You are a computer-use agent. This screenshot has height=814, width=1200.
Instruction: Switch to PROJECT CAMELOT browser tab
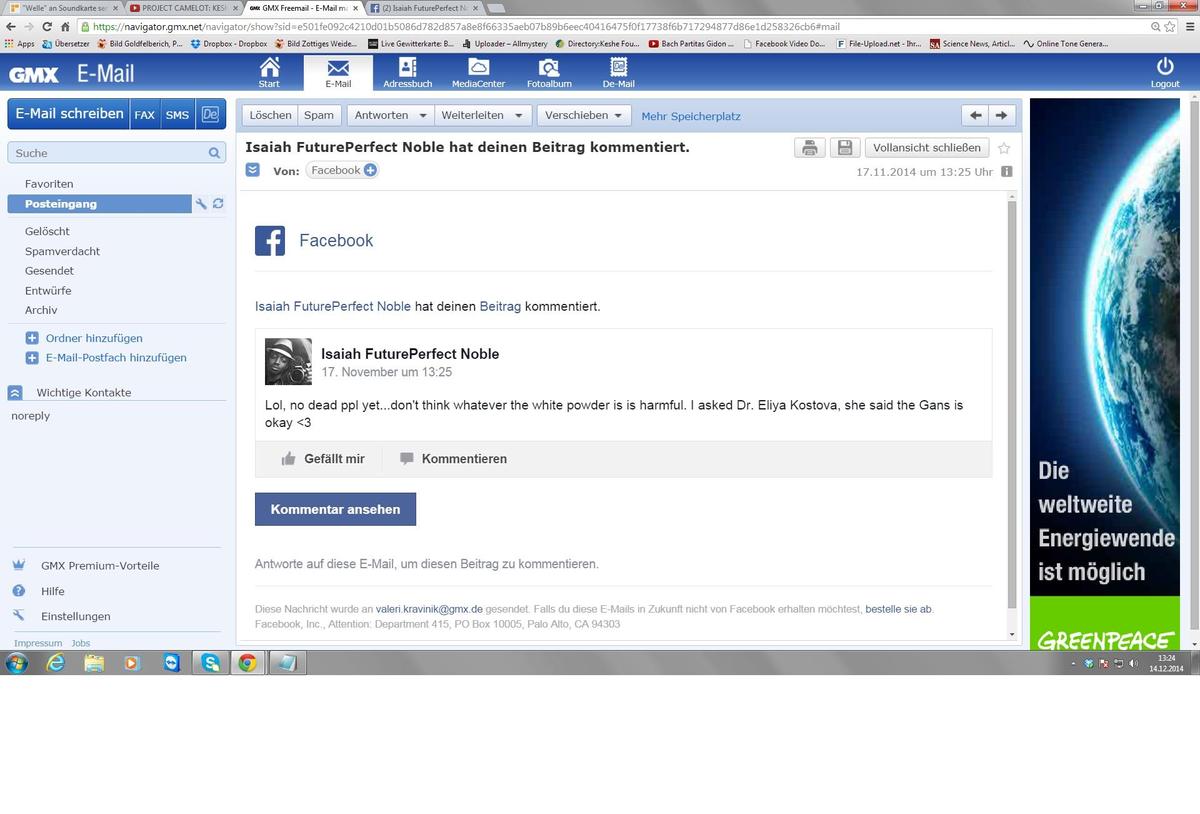[x=185, y=7]
